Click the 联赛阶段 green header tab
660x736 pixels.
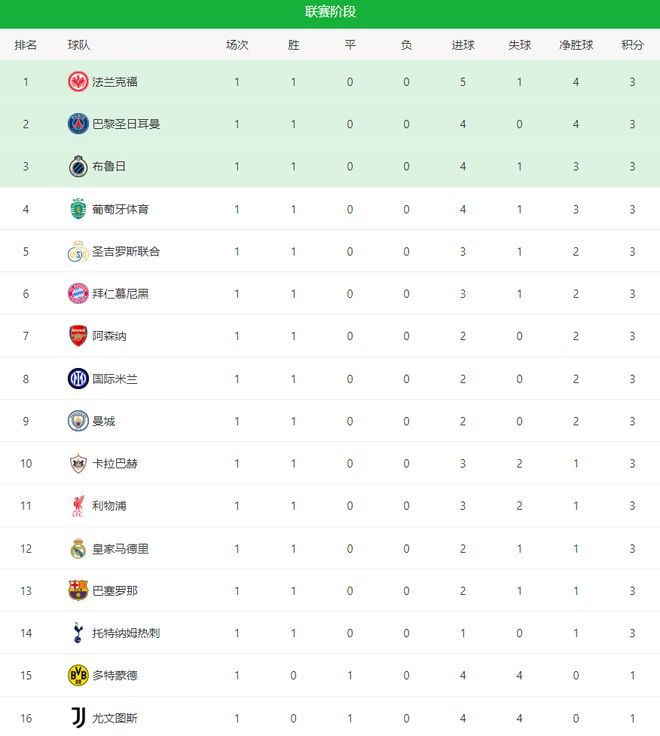(330, 13)
